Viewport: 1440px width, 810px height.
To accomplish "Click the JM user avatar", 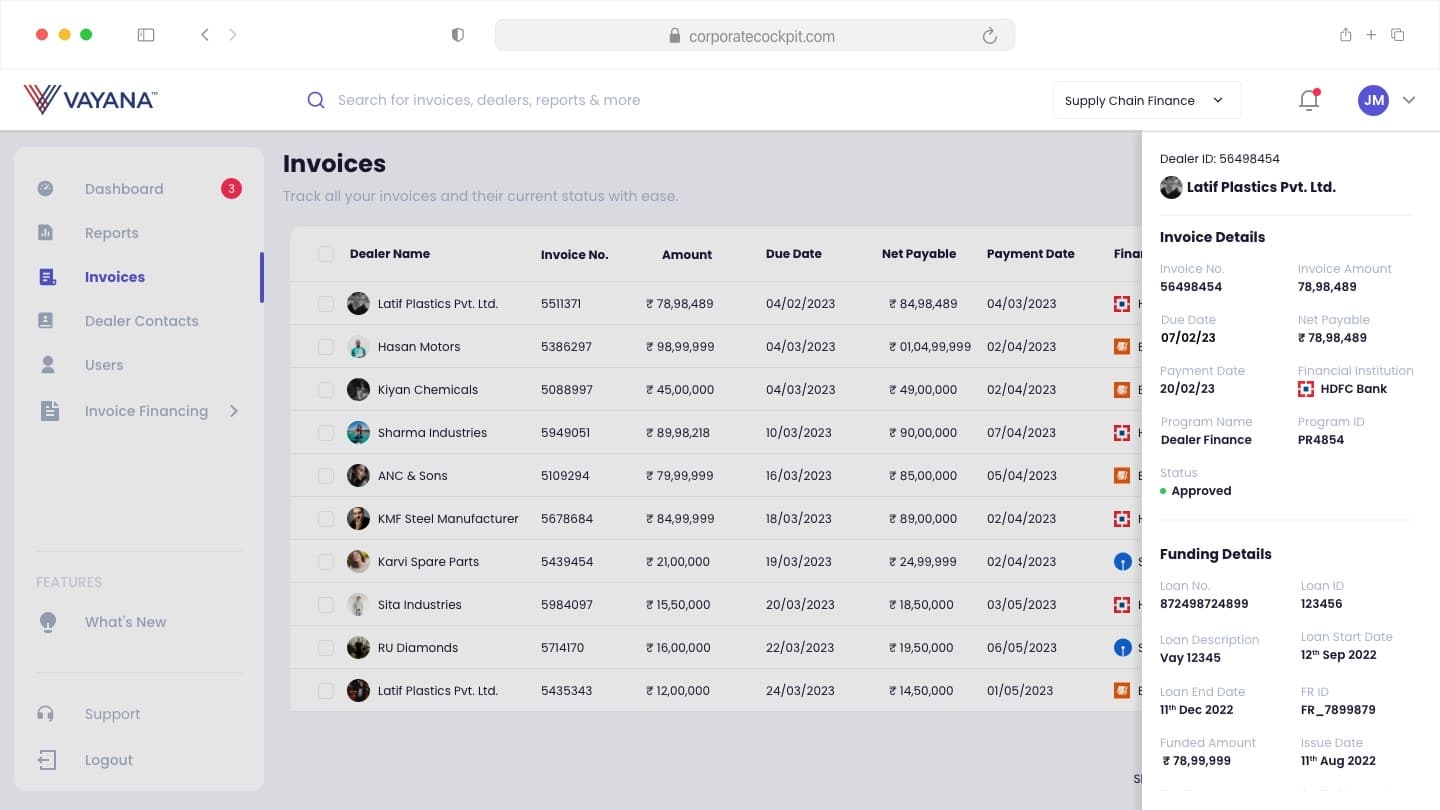I will pyautogui.click(x=1374, y=100).
